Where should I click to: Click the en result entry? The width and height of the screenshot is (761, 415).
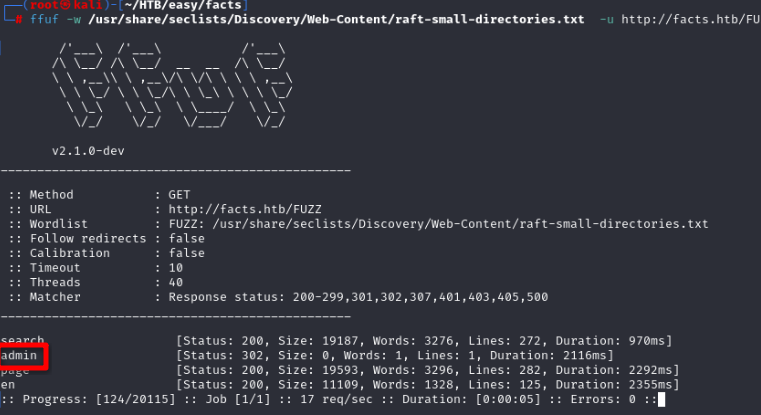[x=9, y=384]
